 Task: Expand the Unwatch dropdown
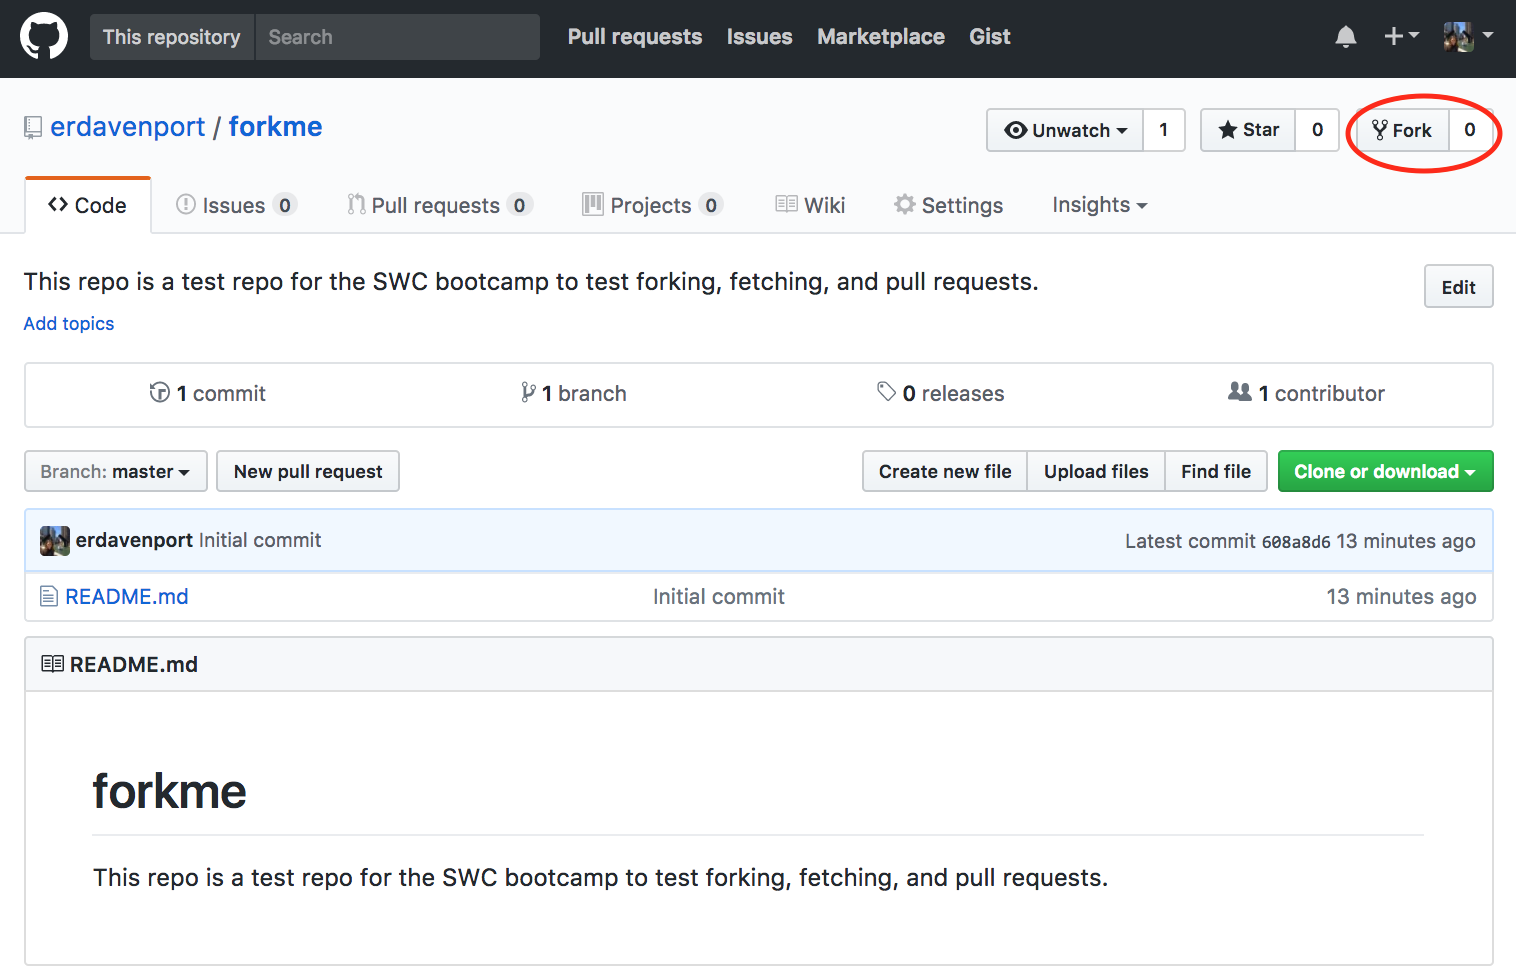pos(1065,130)
